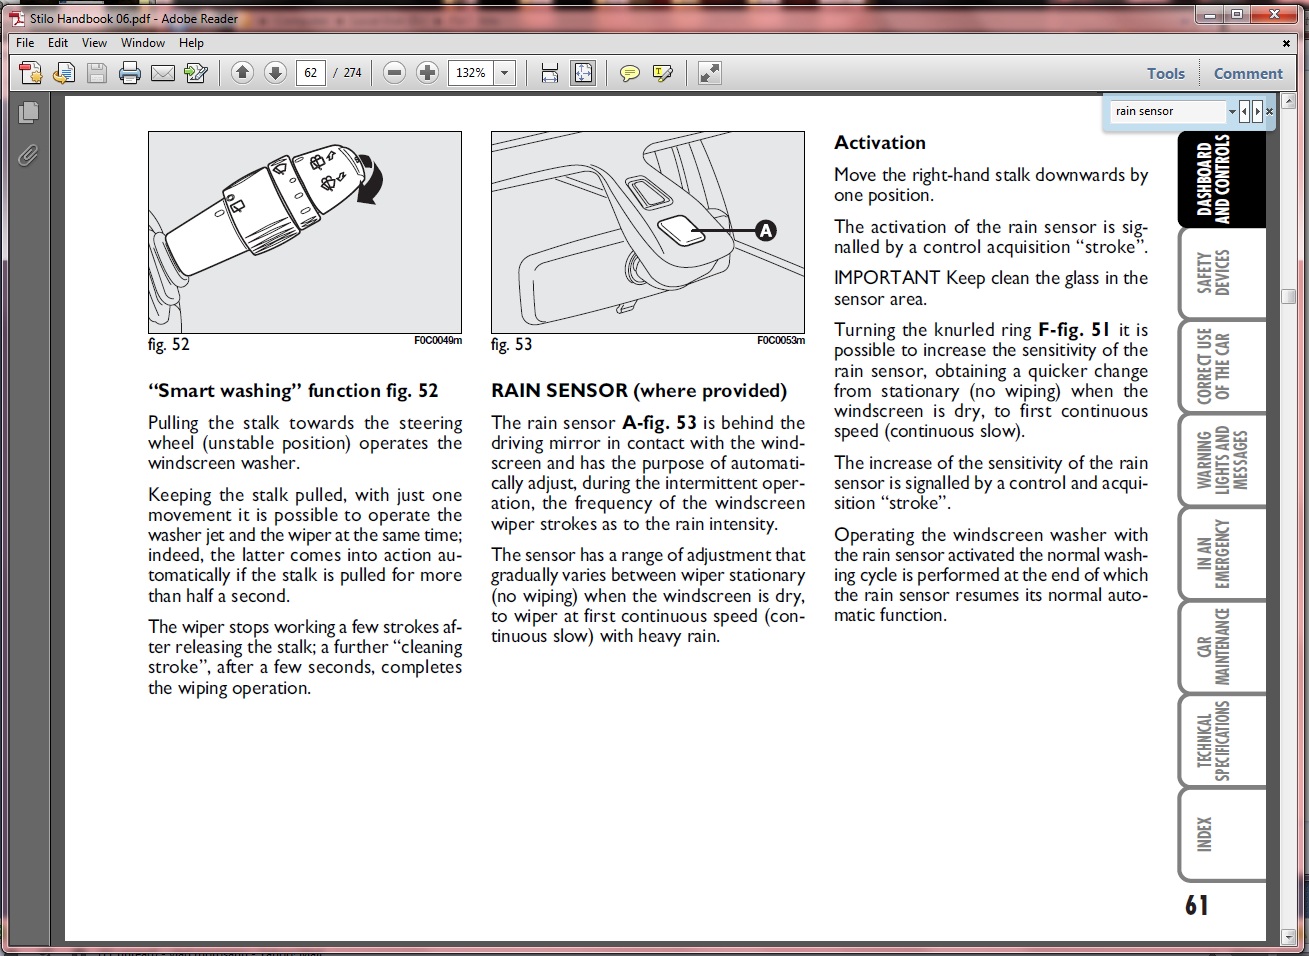Viewport: 1309px width, 956px height.
Task: Click the Create PDF online icon
Action: pyautogui.click(x=31, y=73)
